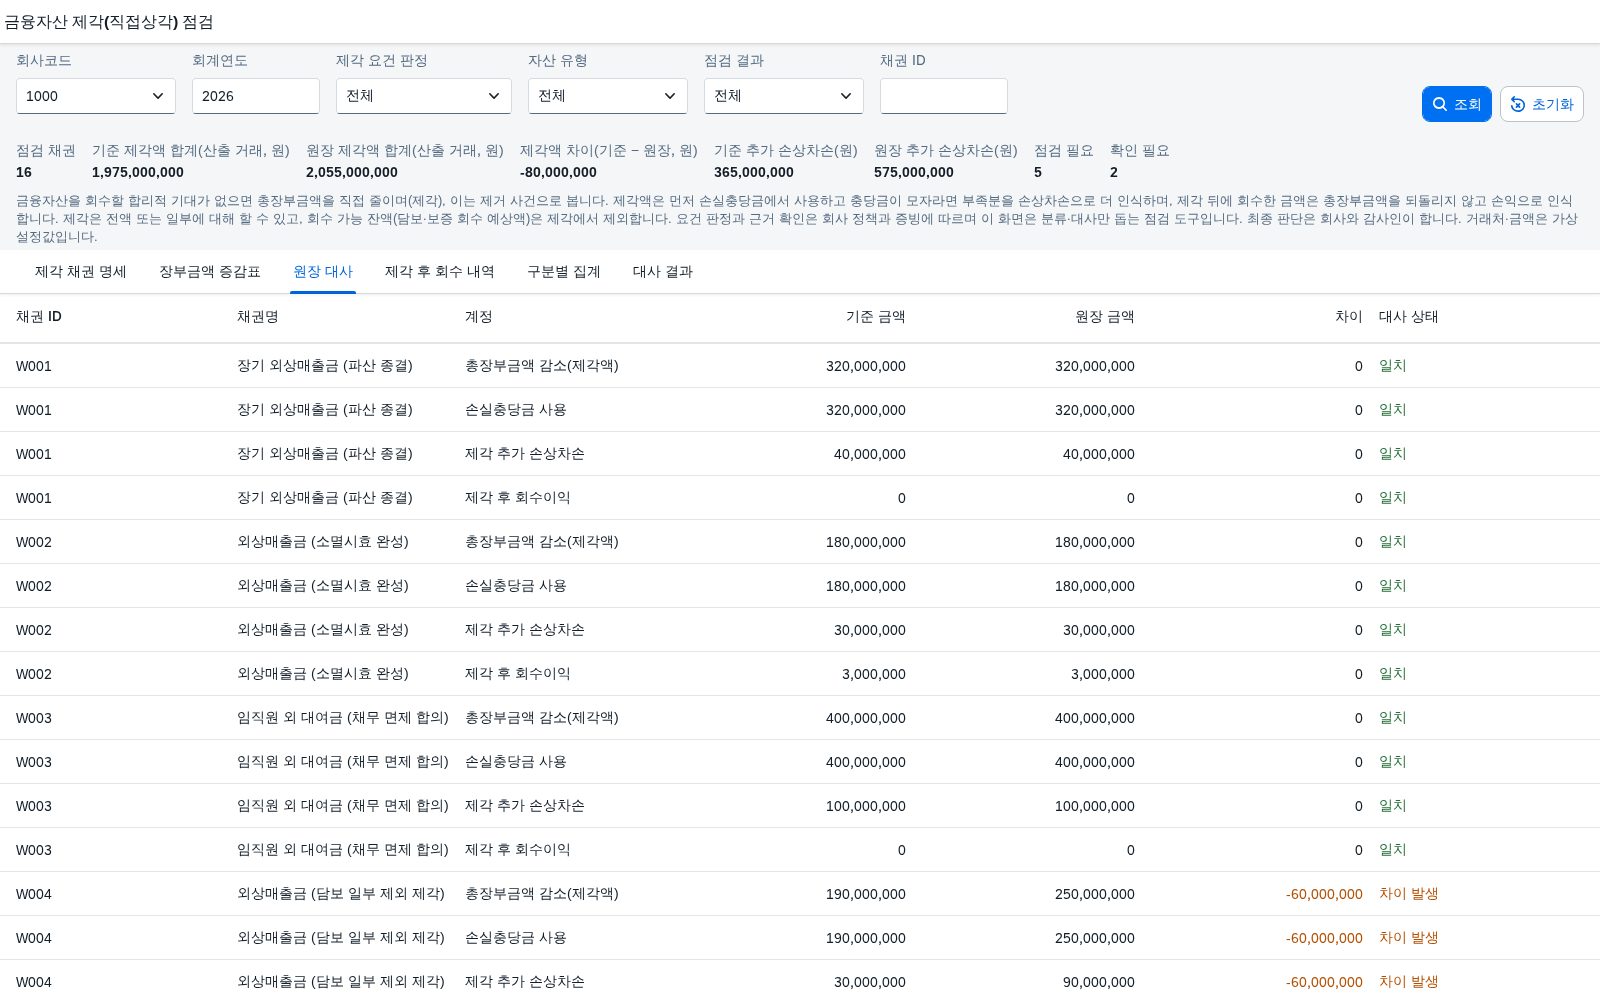Viewport: 1600px width, 1000px height.
Task: Click the 원장 제각액 합계 value 2,055,000,000
Action: [x=352, y=172]
